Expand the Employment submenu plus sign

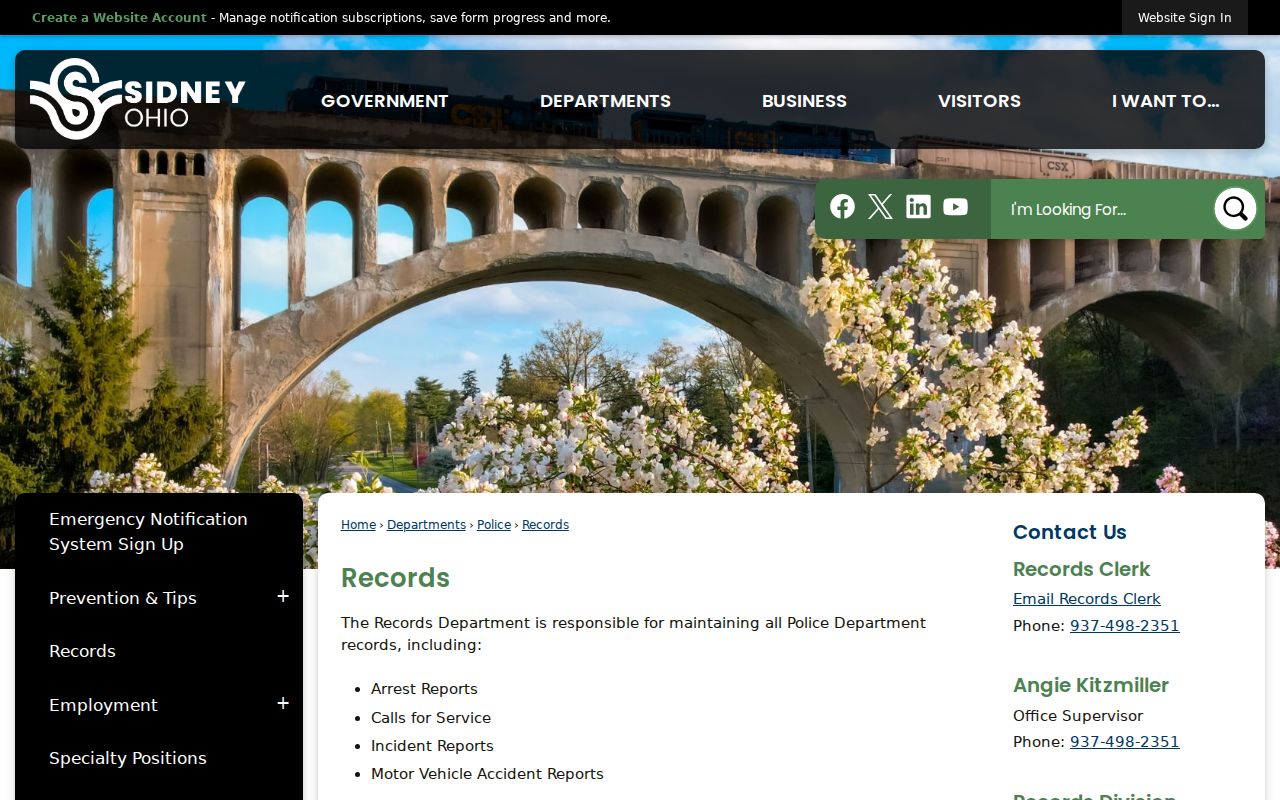coord(283,704)
